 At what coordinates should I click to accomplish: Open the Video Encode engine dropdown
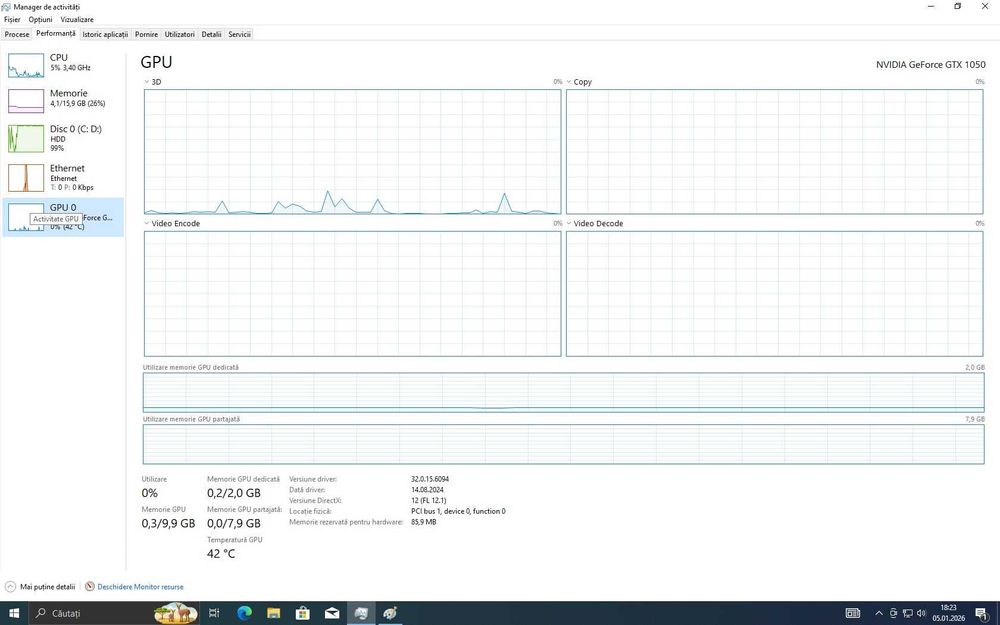pyautogui.click(x=147, y=223)
